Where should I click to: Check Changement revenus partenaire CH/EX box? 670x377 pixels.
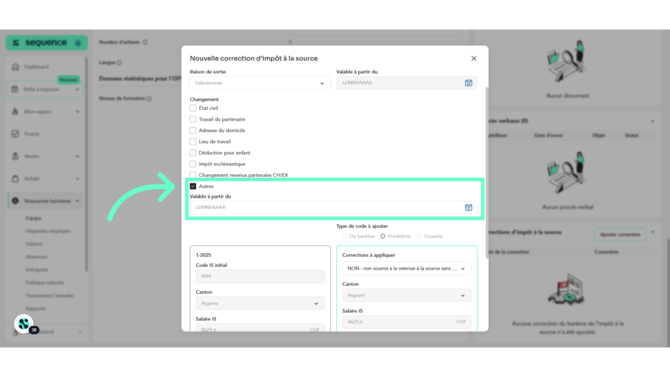[193, 175]
